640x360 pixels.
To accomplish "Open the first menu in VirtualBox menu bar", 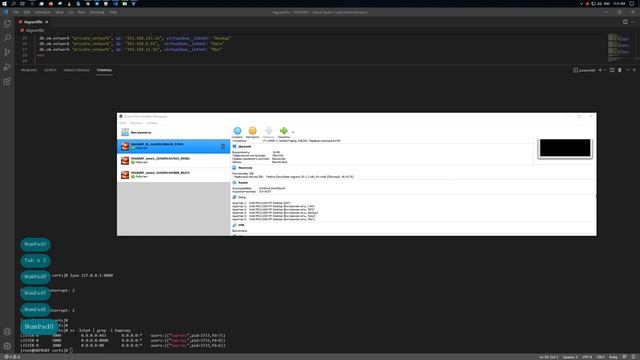I will coord(123,123).
